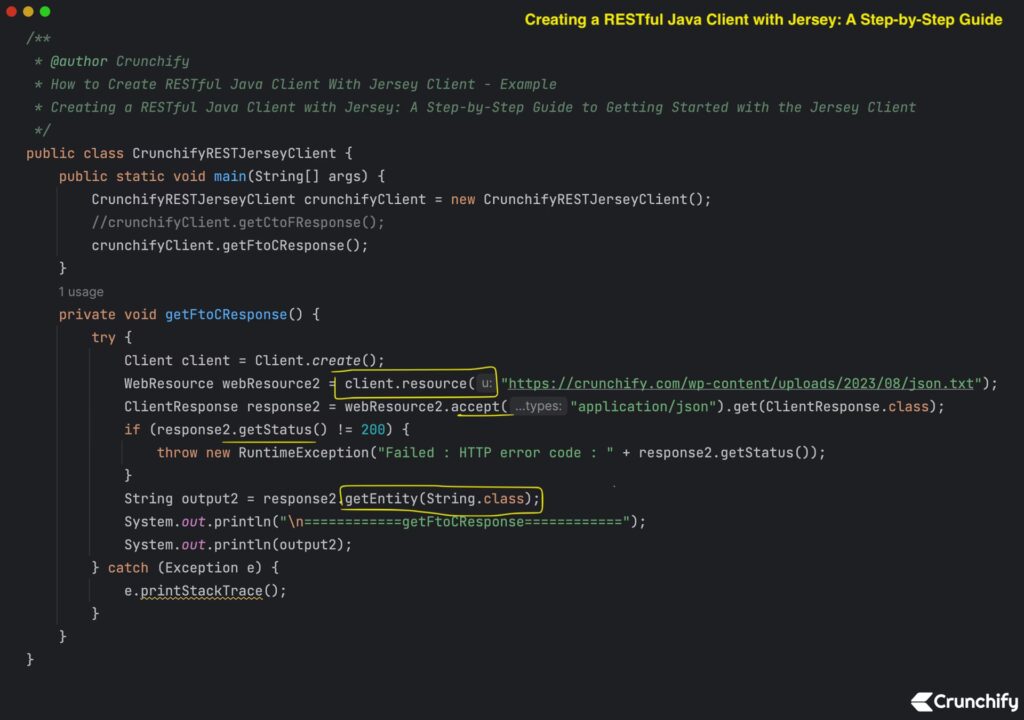The image size is (1024, 720).
Task: Place cursor on the main method name
Action: click(230, 176)
